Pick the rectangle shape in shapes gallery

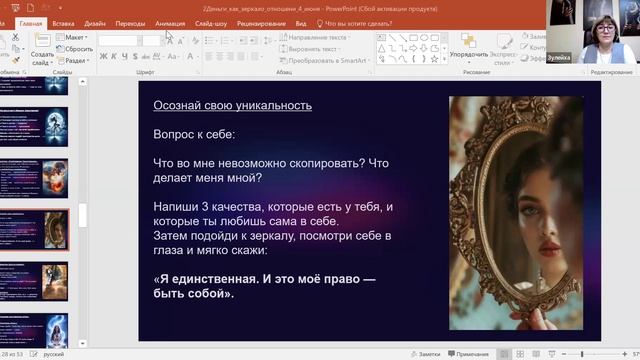(413, 38)
